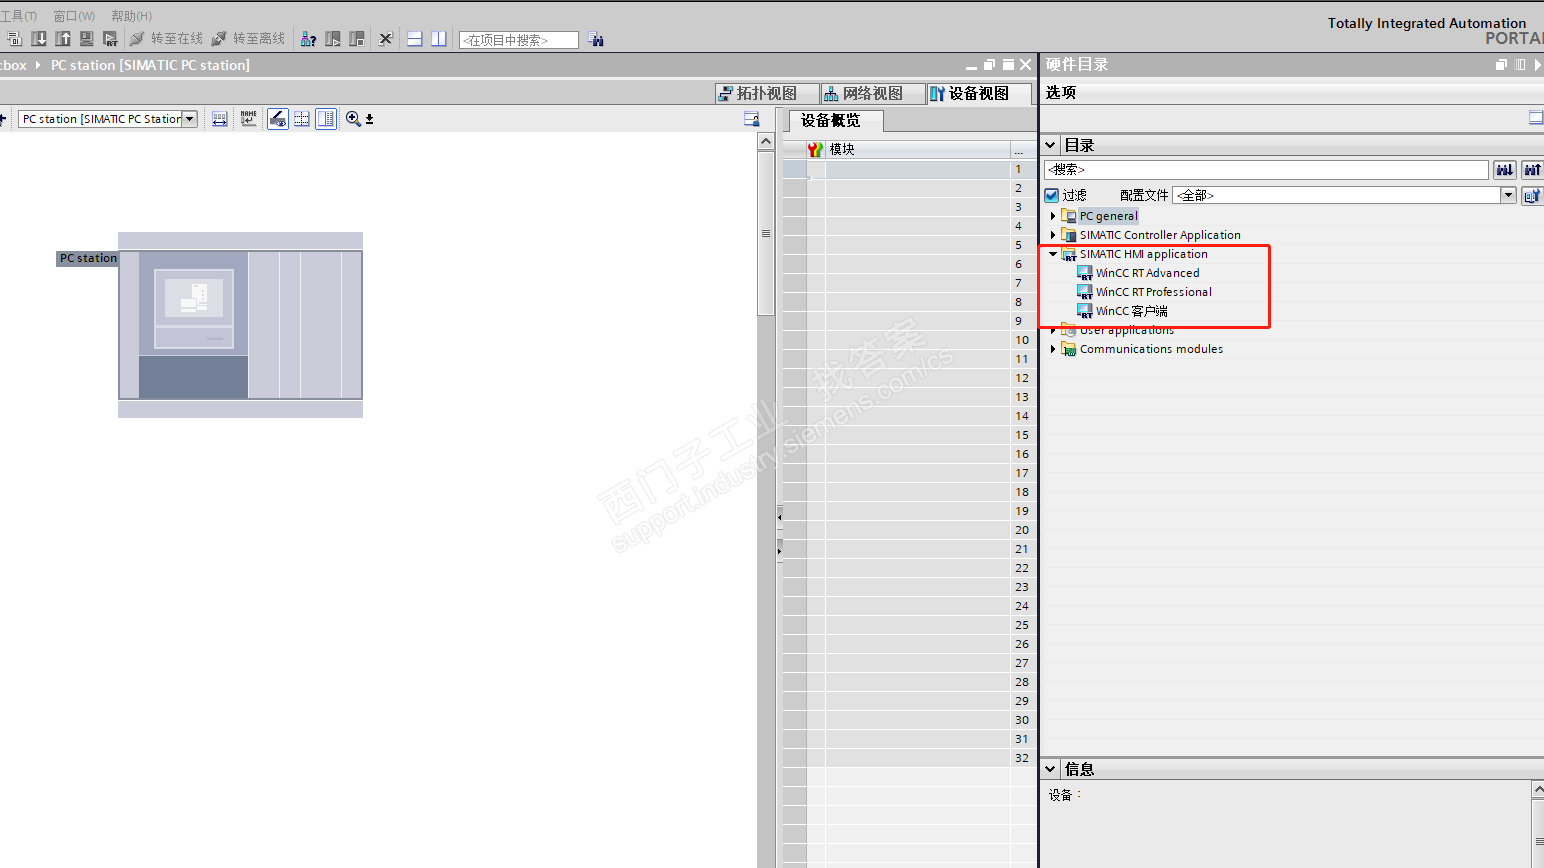This screenshot has width=1544, height=868.
Task: Click the zoom magnifier icon
Action: click(x=353, y=119)
